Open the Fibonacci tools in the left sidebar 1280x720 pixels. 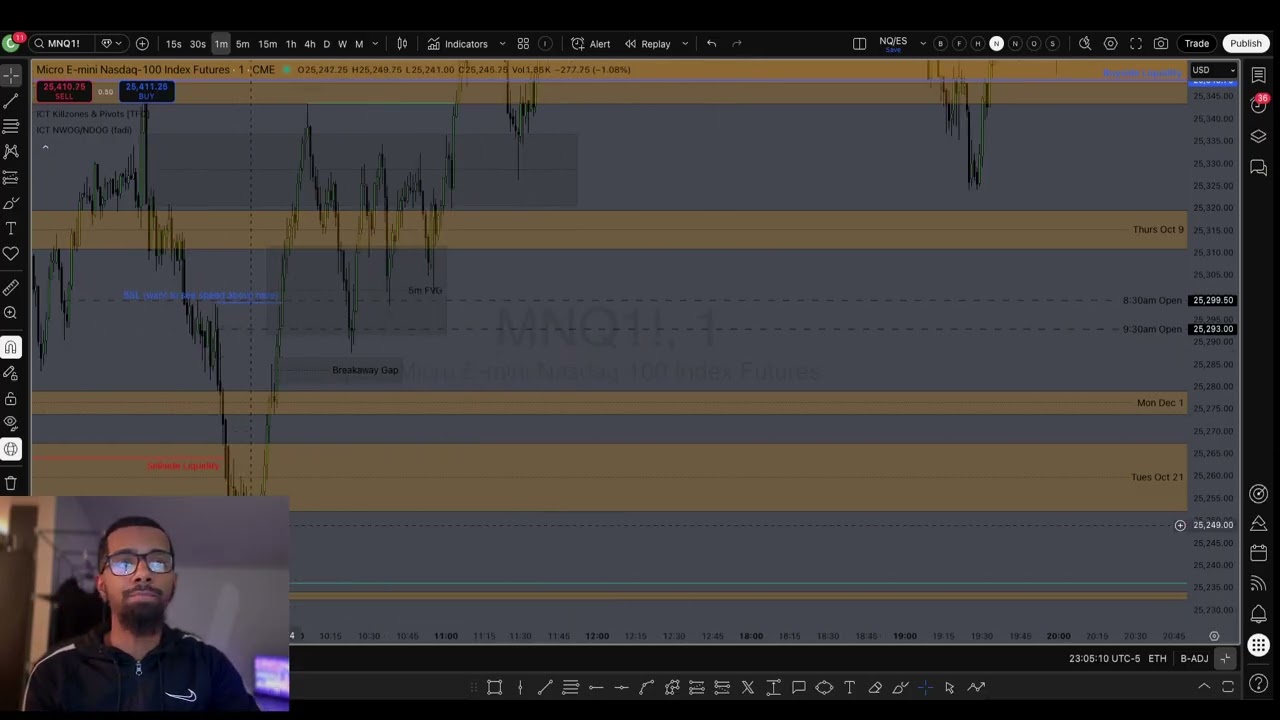click(11, 126)
